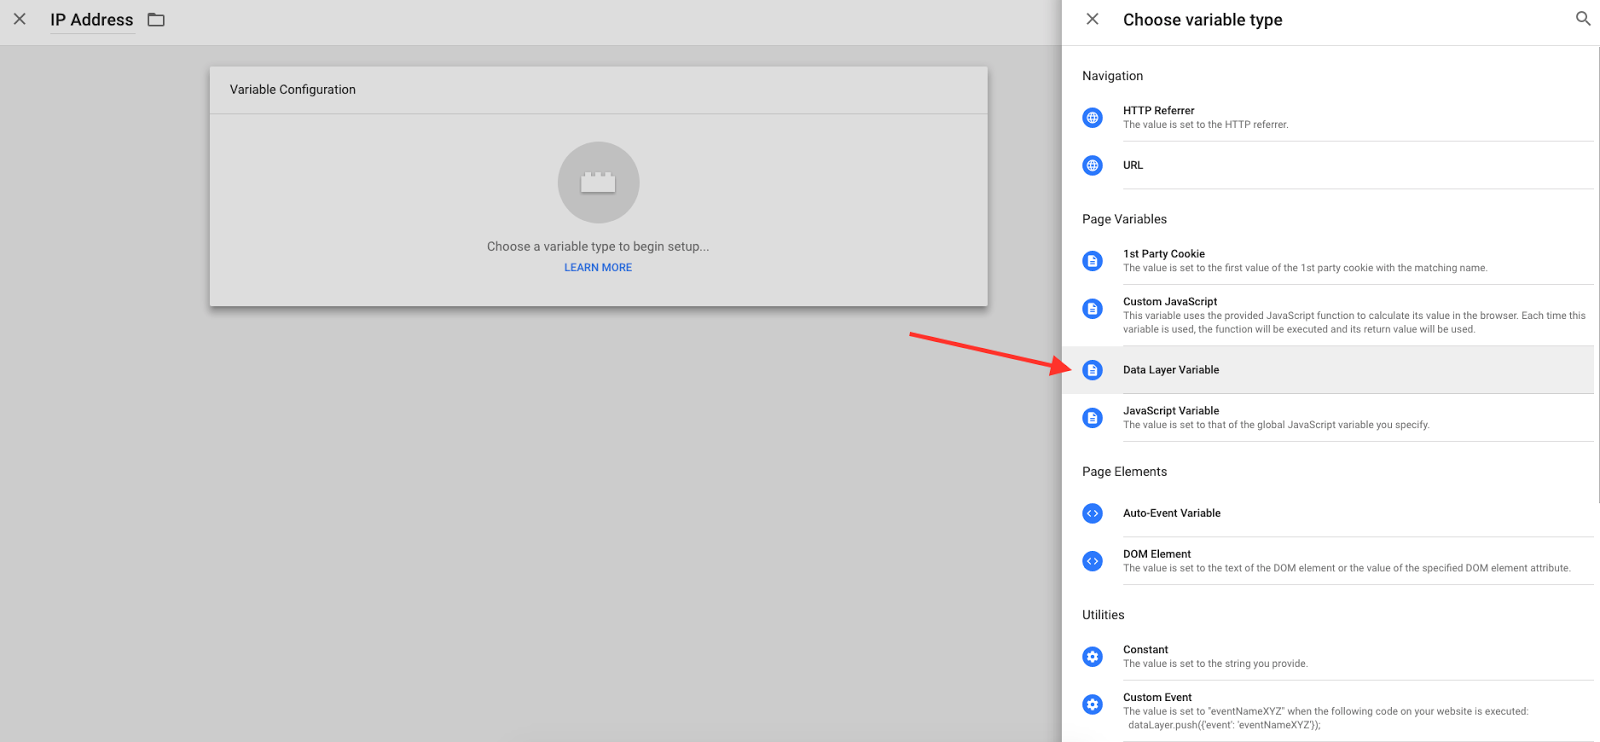The width and height of the screenshot is (1600, 742).
Task: Choose Constant variable type
Action: point(1328,657)
